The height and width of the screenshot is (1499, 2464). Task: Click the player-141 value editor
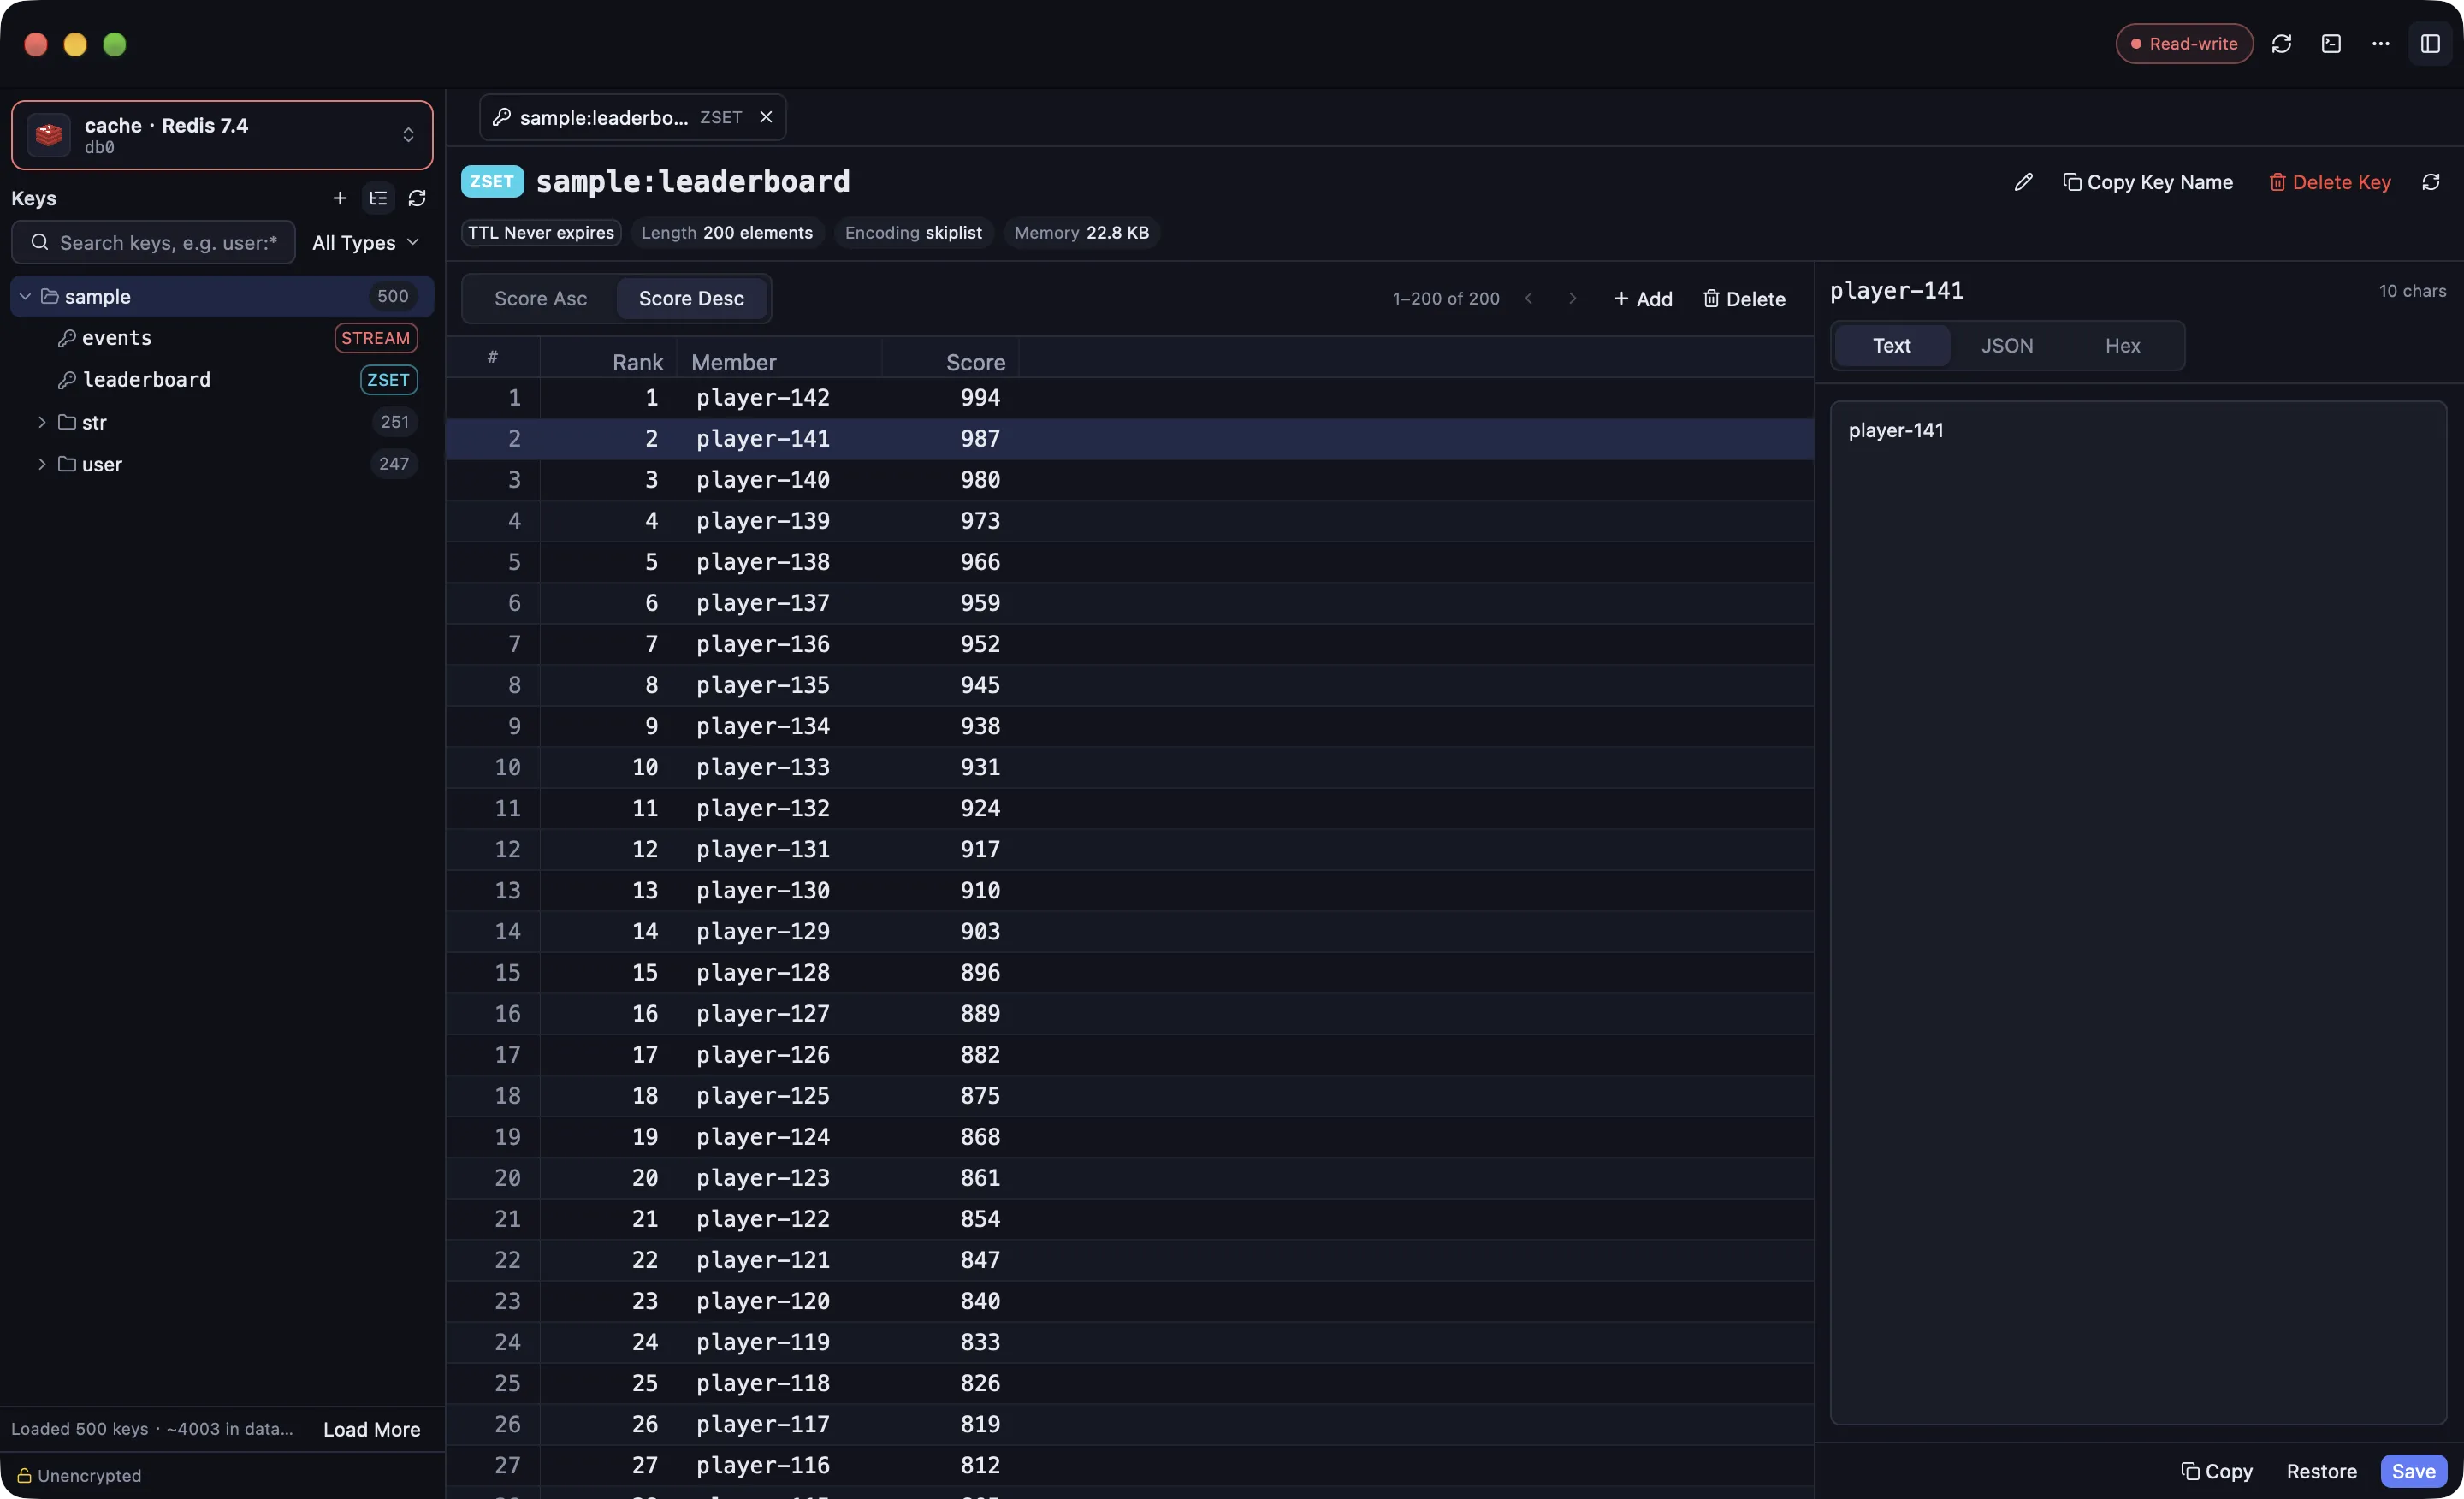[2138, 913]
